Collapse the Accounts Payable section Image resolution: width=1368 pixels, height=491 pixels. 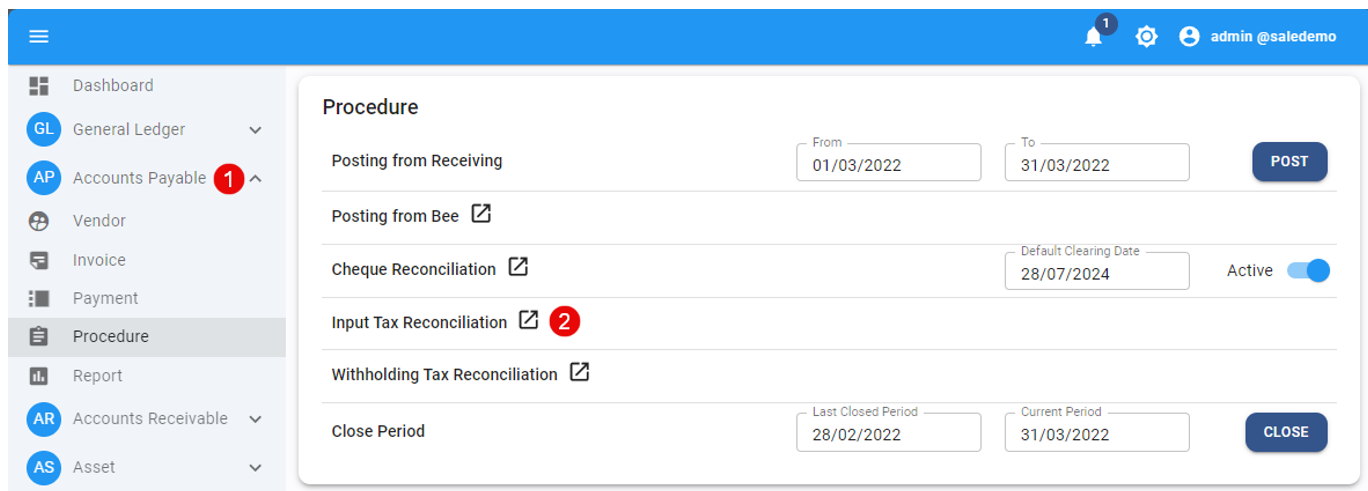click(x=255, y=179)
